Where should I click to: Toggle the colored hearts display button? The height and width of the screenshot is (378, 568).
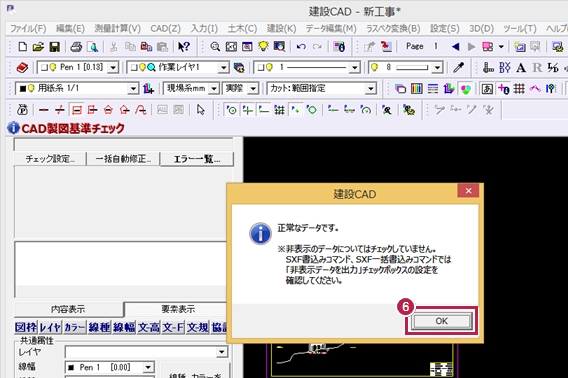point(465,88)
